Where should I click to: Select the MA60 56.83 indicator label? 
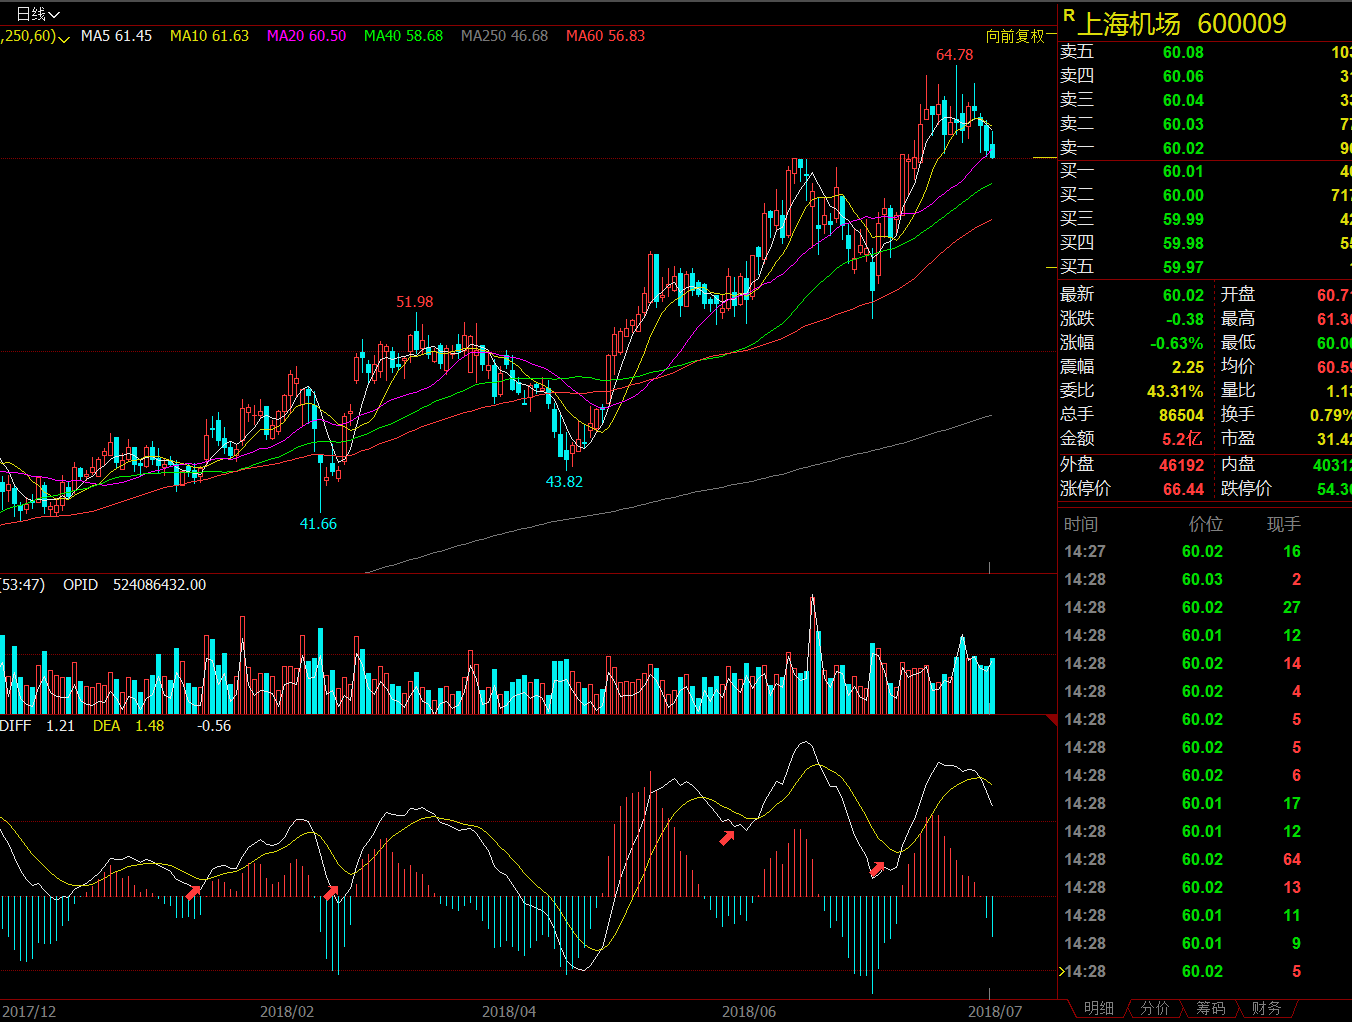(605, 36)
